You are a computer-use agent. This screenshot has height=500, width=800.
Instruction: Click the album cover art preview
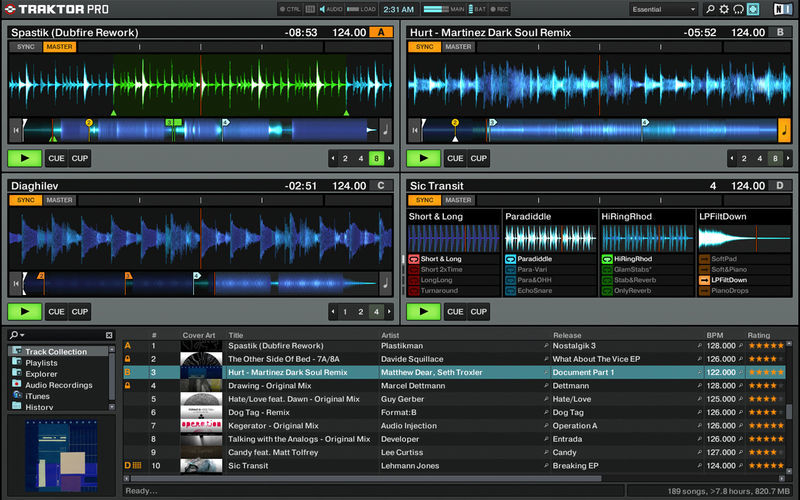point(61,456)
